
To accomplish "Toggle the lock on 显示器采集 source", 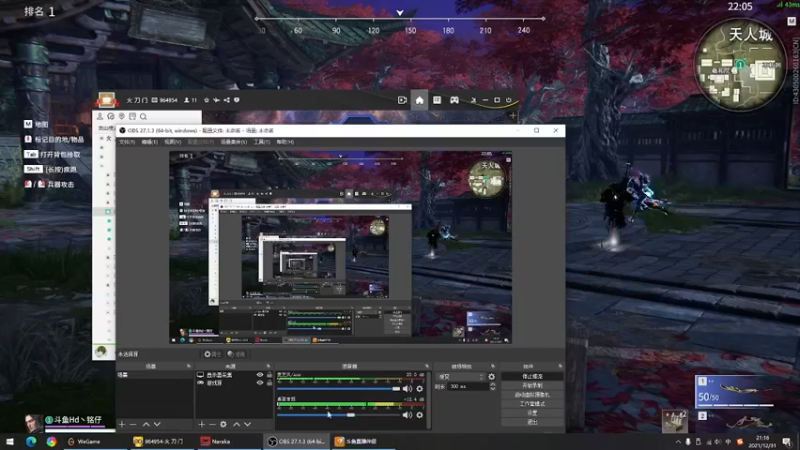I will (269, 375).
